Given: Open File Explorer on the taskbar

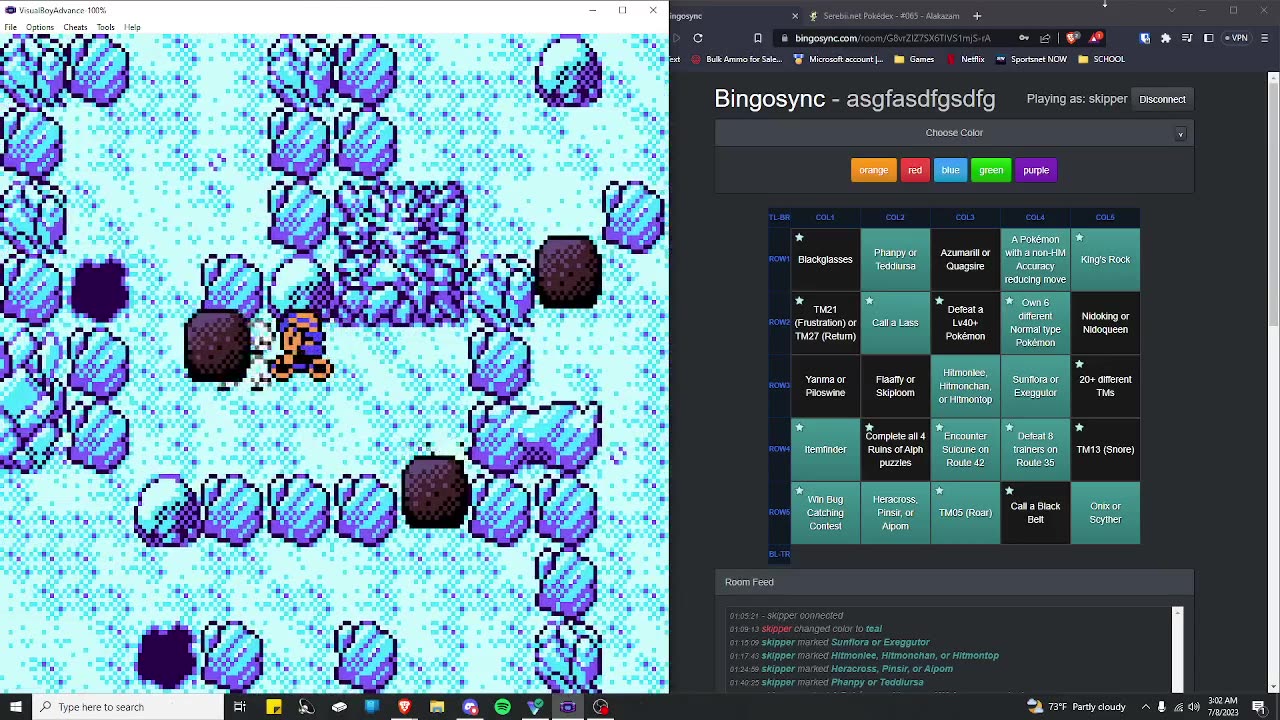Looking at the screenshot, I should (437, 707).
